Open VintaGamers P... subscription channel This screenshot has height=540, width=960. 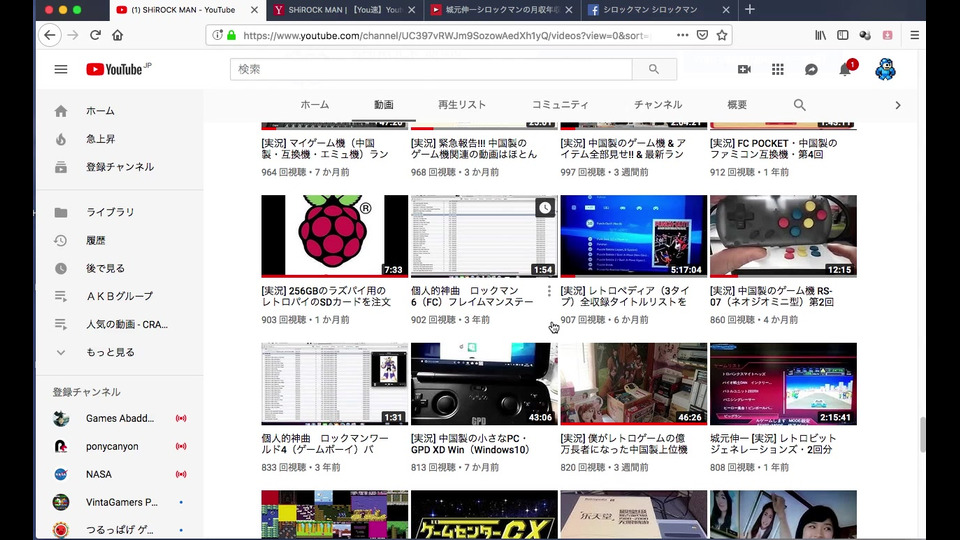point(120,502)
